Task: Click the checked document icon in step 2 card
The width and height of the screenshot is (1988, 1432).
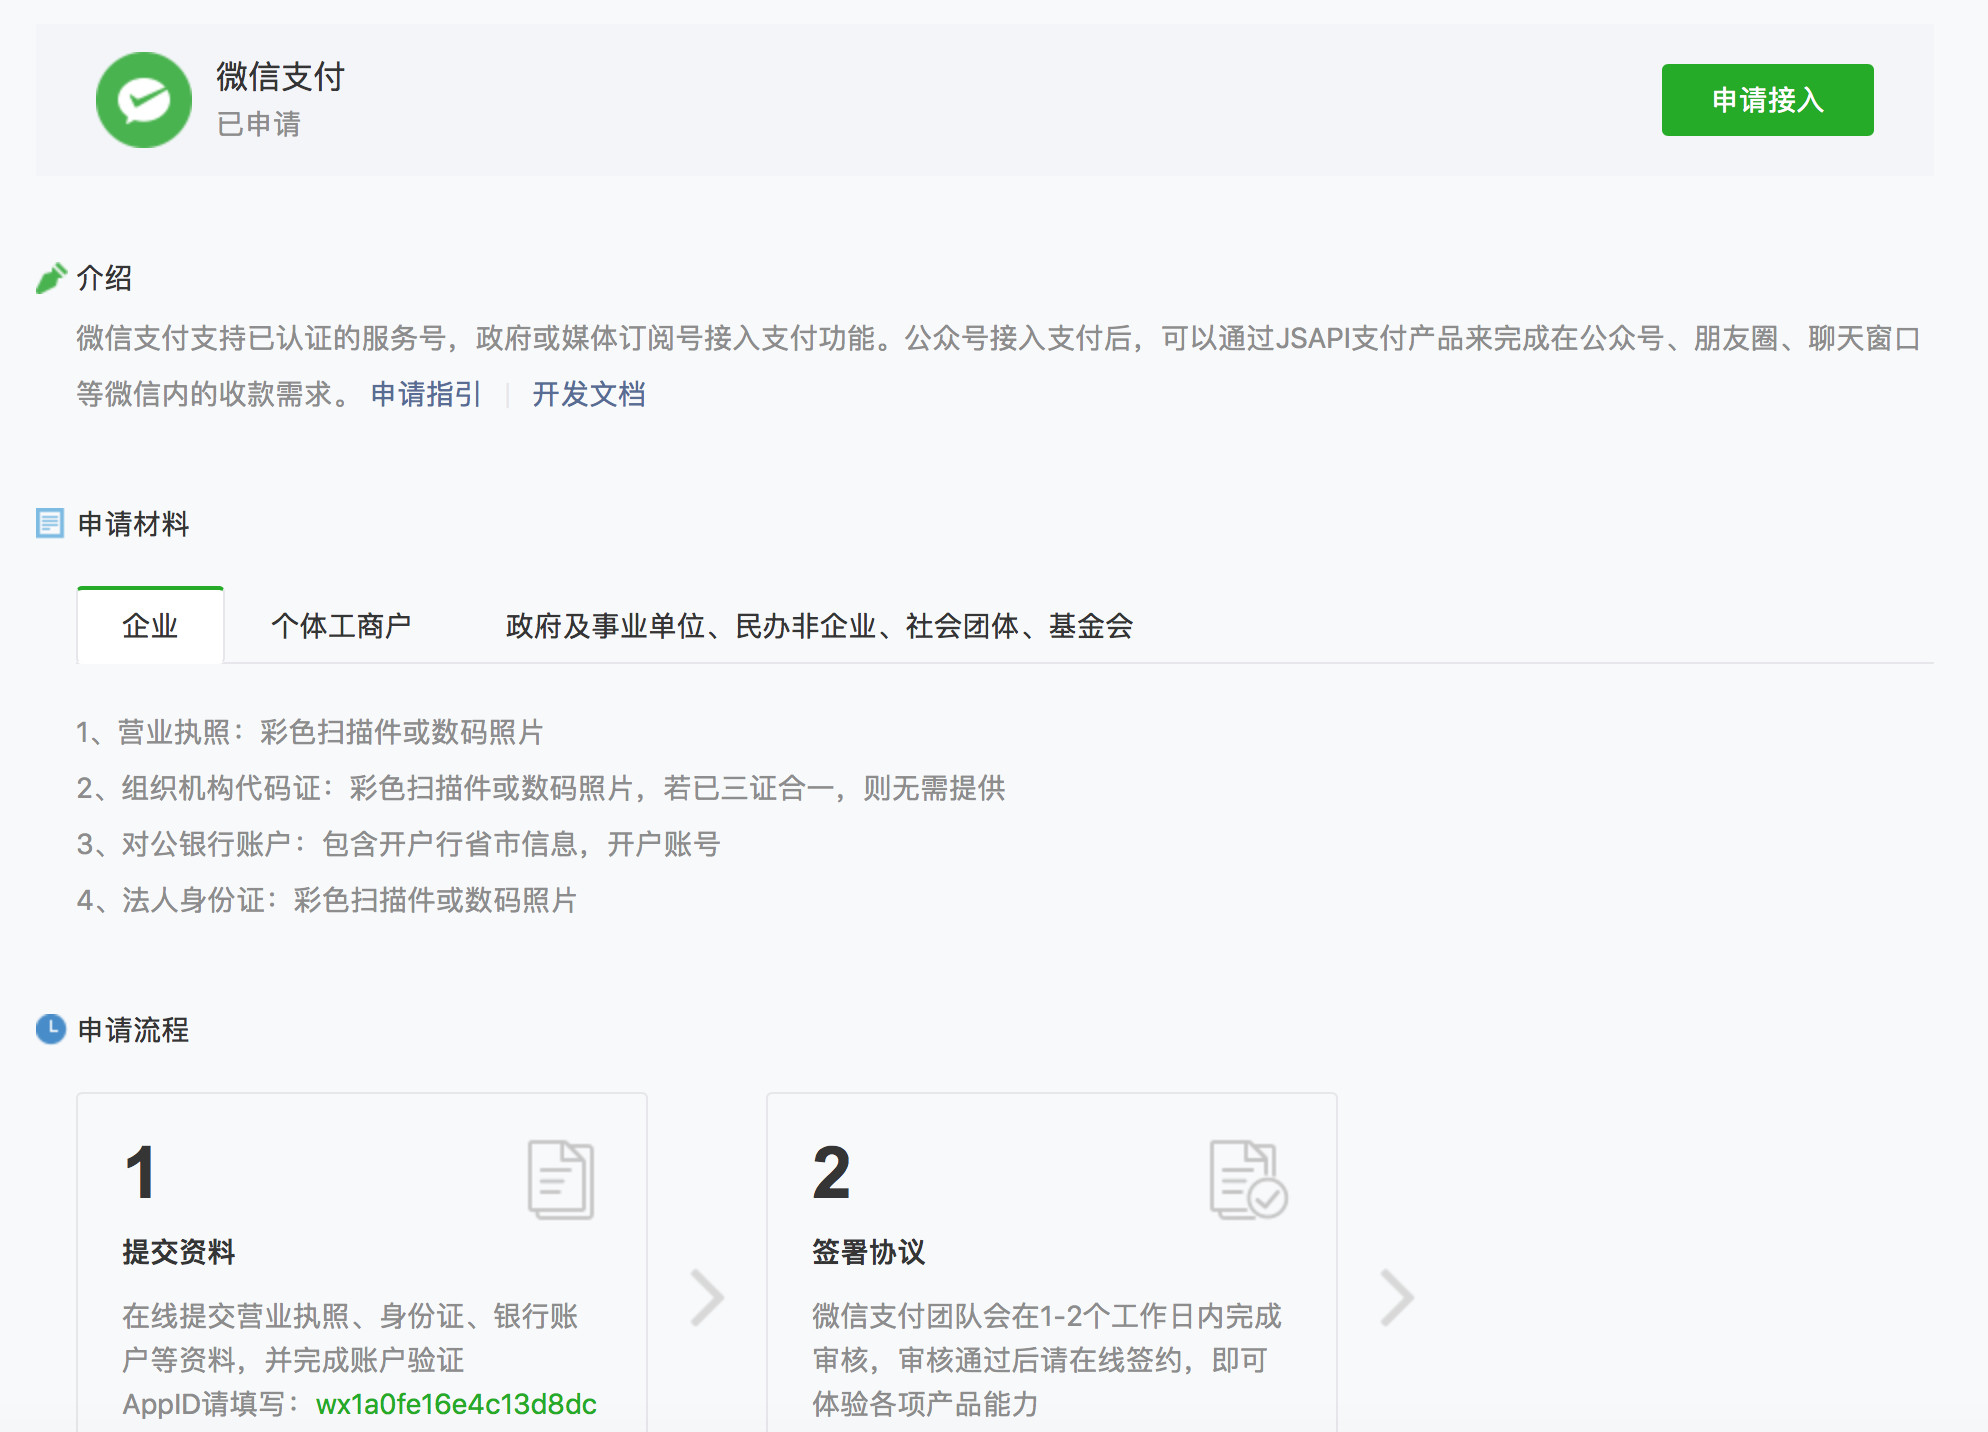Action: pyautogui.click(x=1248, y=1180)
